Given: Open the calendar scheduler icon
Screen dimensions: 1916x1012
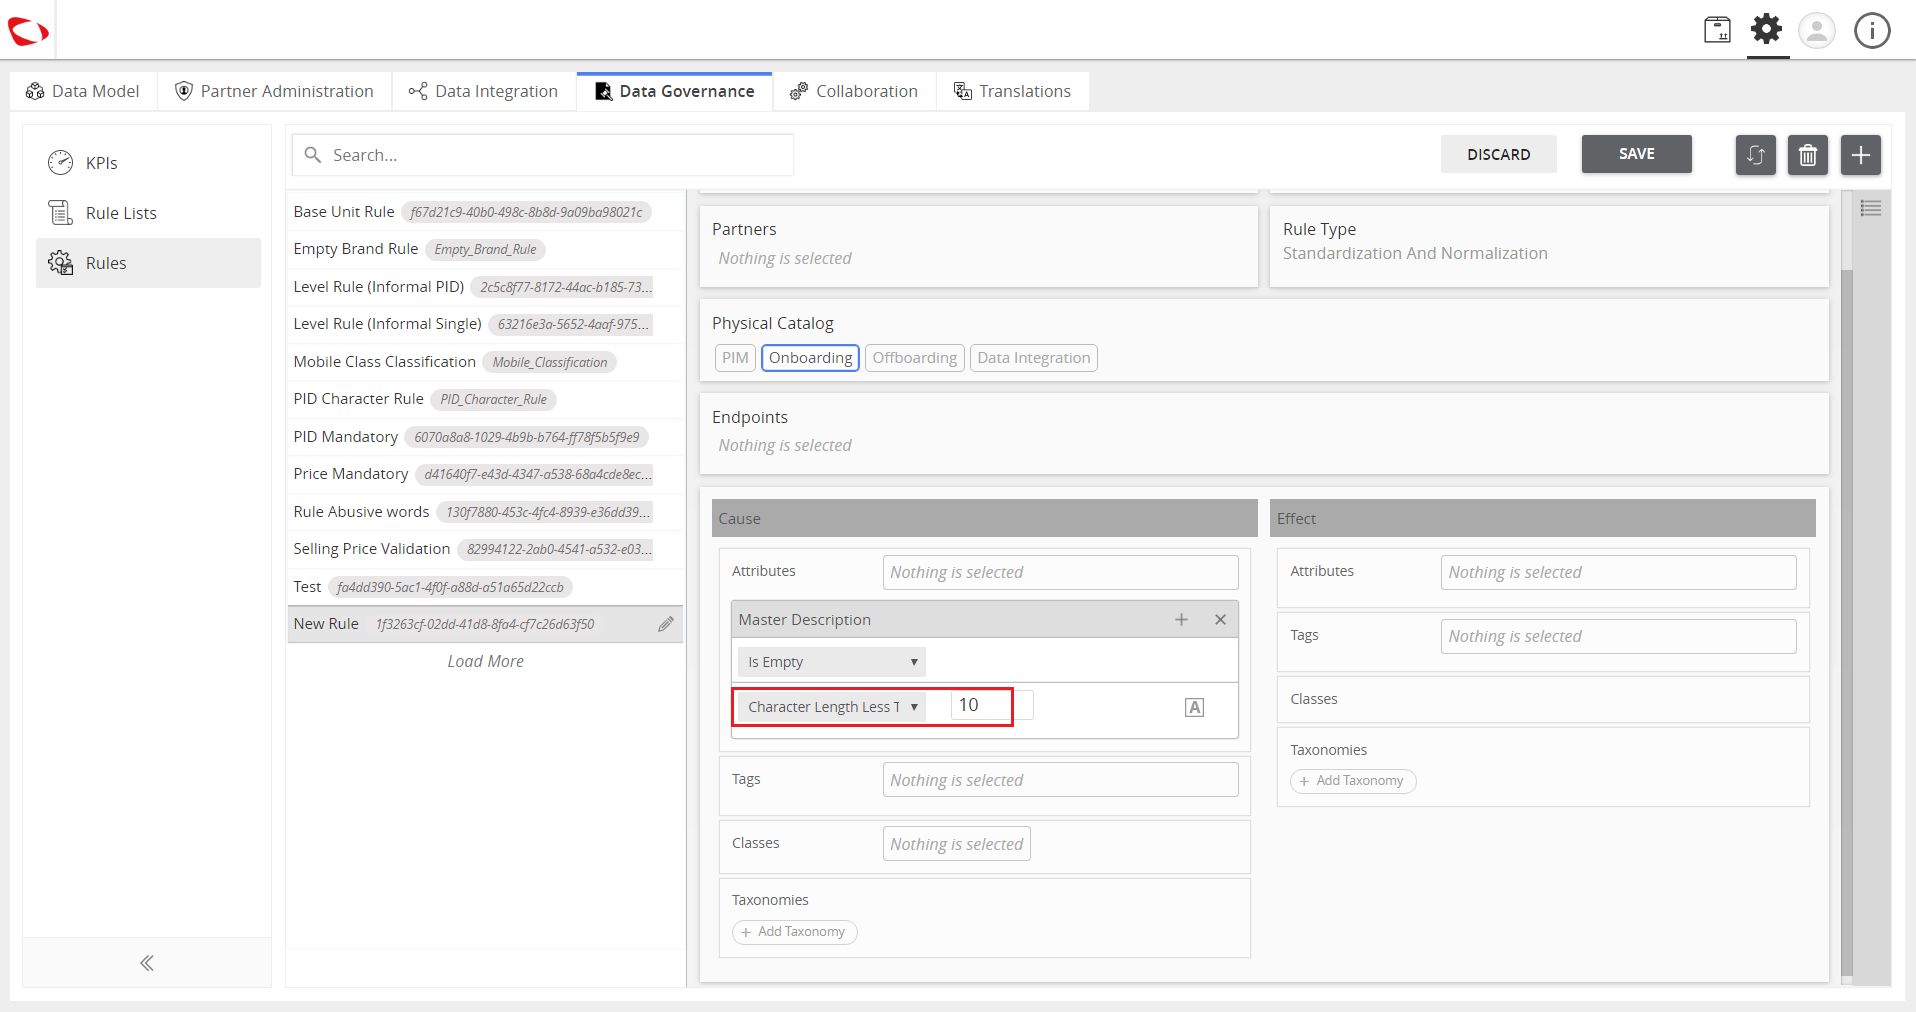Looking at the screenshot, I should click(x=1717, y=30).
